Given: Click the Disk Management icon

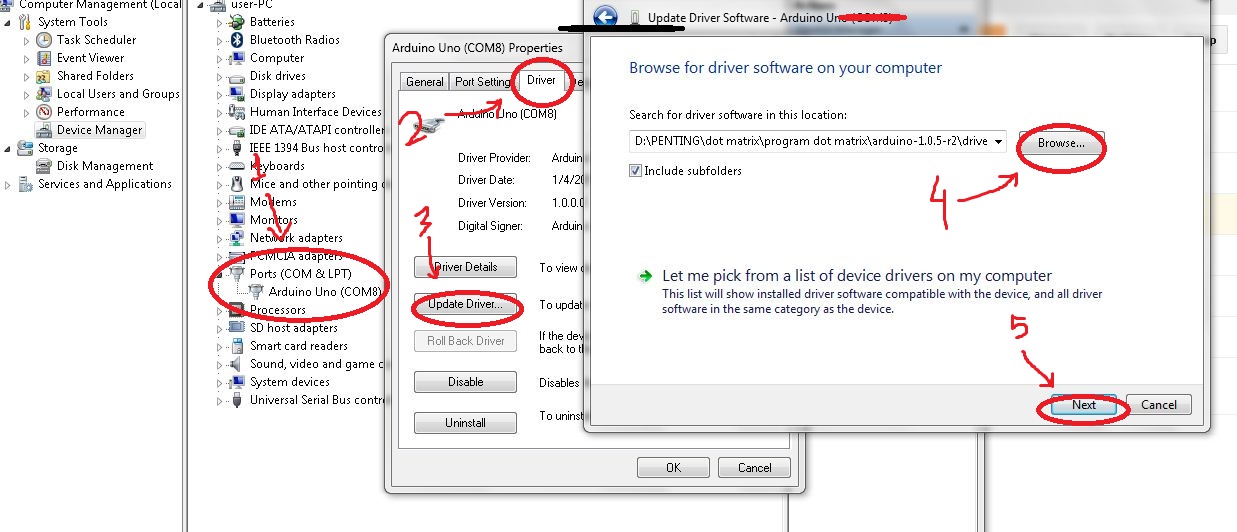Looking at the screenshot, I should click(x=44, y=166).
